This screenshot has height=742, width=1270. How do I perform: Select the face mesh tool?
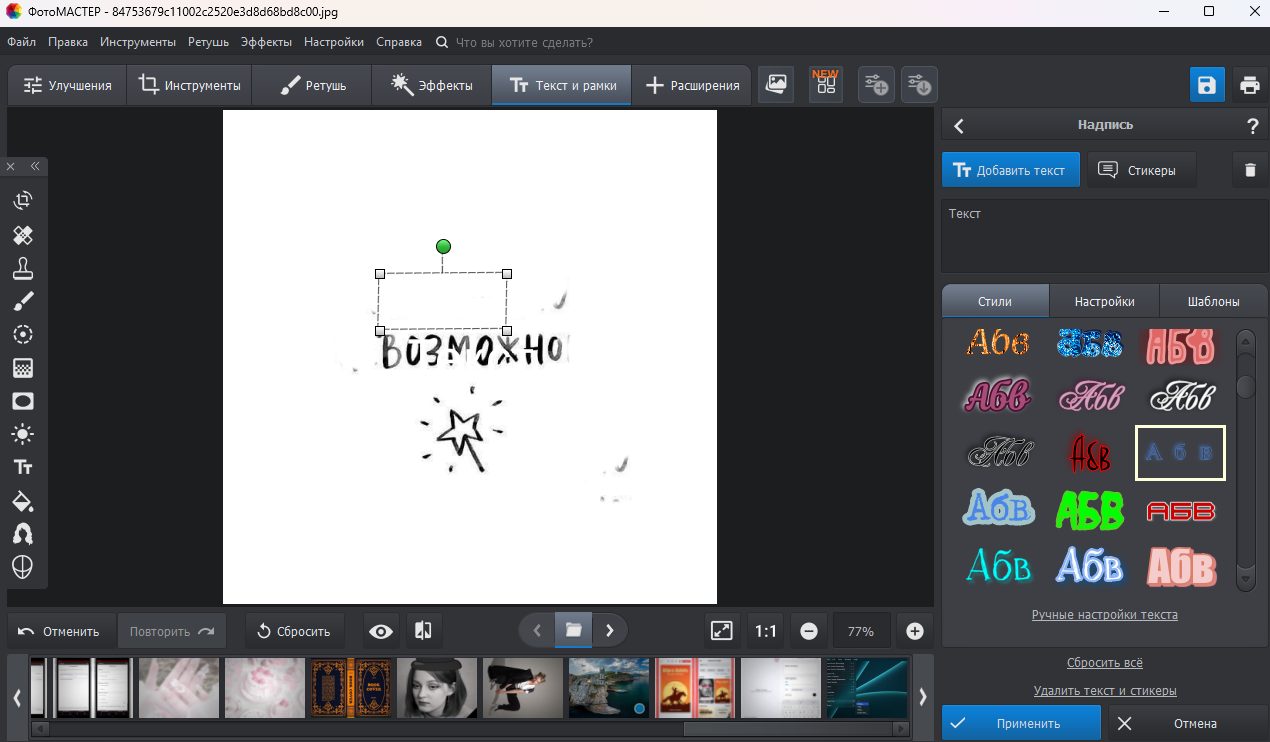coord(23,567)
